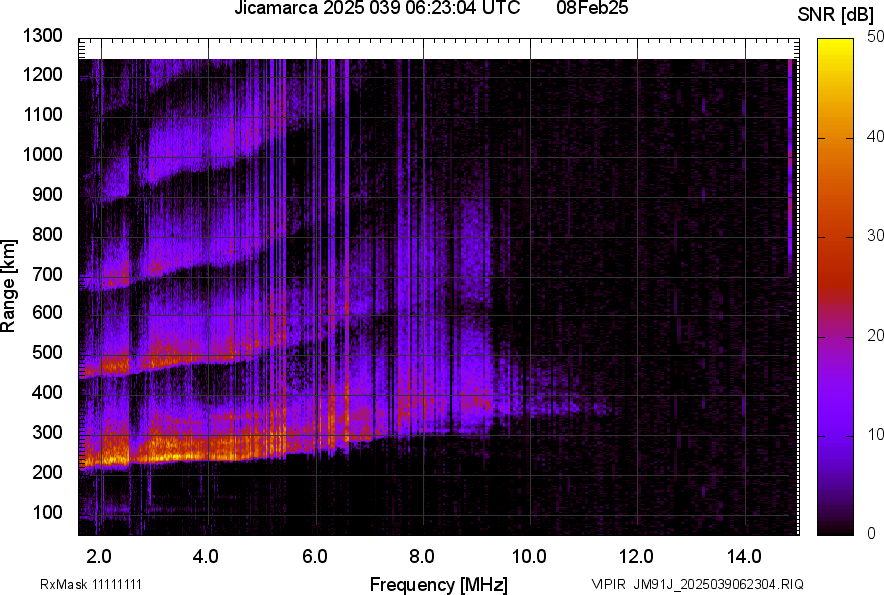Click the 10.0 tick on the frequency axis

point(529,556)
